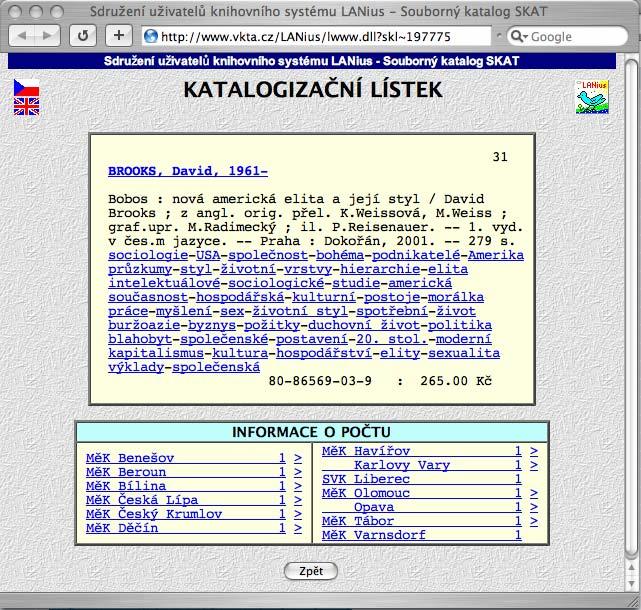
Task: Click the > arrow next to Karlovy Vary
Action: pos(534,465)
